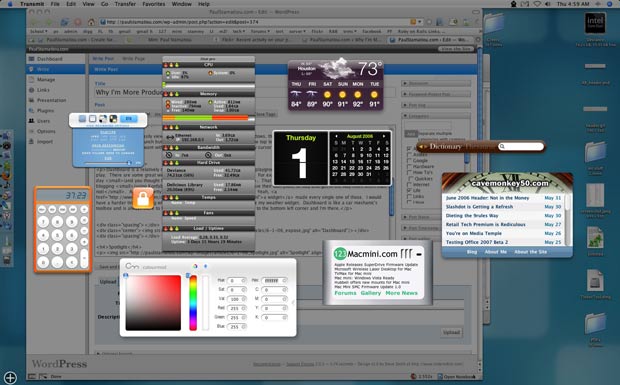Collapse the Macmini.com widget with the minus button
The image size is (620, 385).
click(419, 254)
